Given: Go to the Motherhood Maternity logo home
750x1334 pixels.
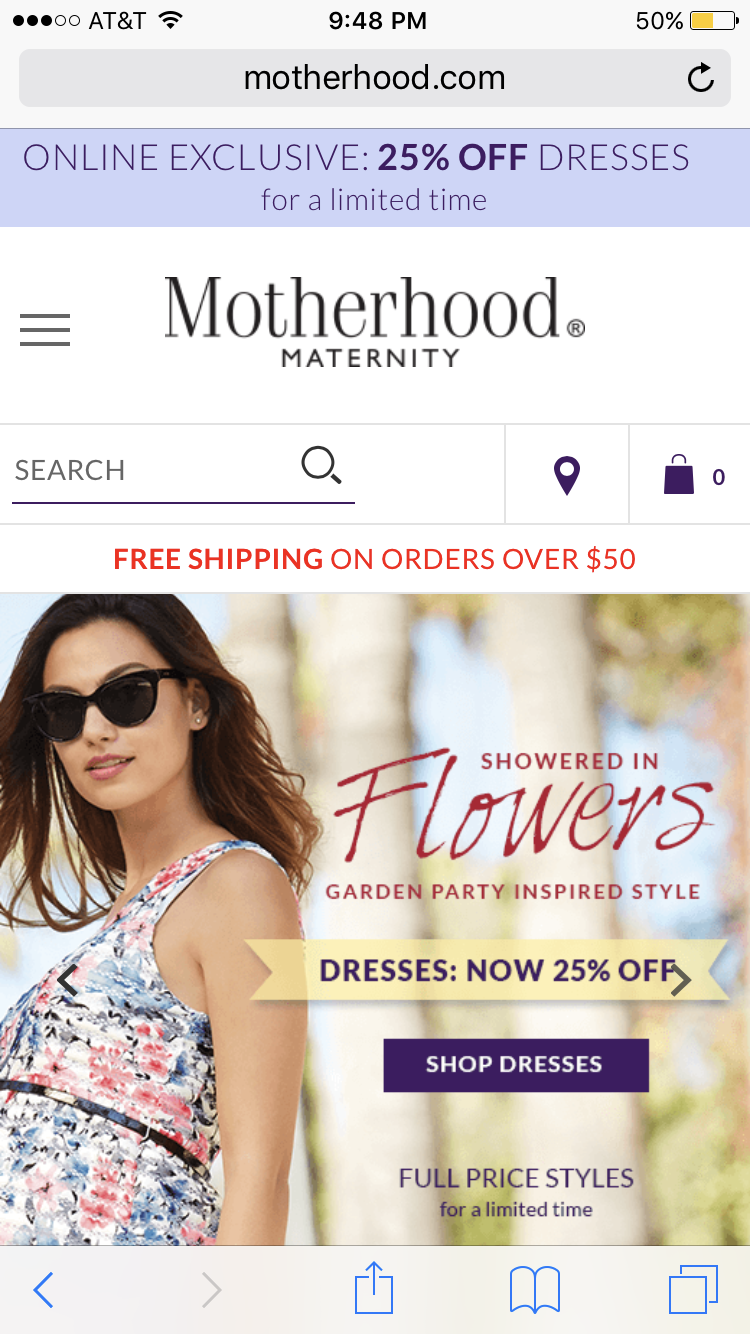Looking at the screenshot, I should pyautogui.click(x=375, y=322).
